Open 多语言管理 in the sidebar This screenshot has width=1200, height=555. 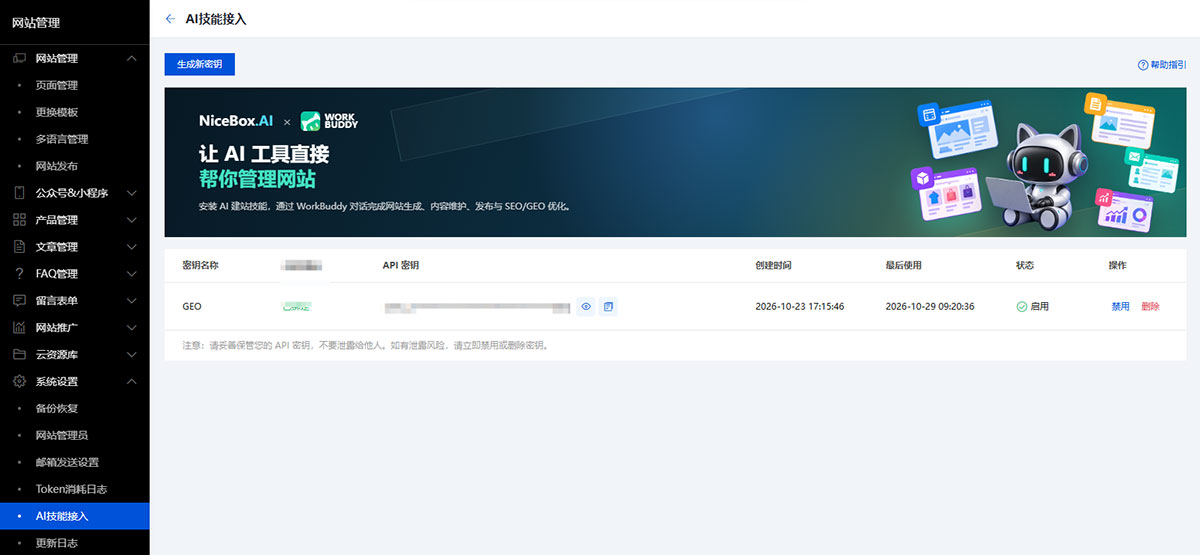(62, 140)
